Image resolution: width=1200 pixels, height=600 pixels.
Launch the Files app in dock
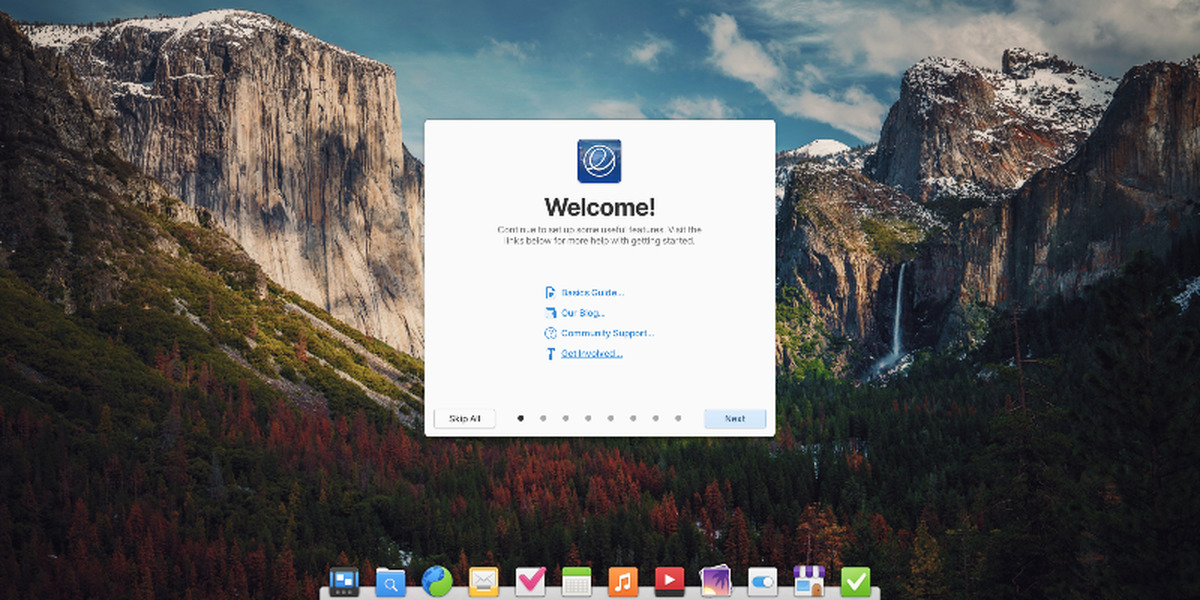(391, 581)
